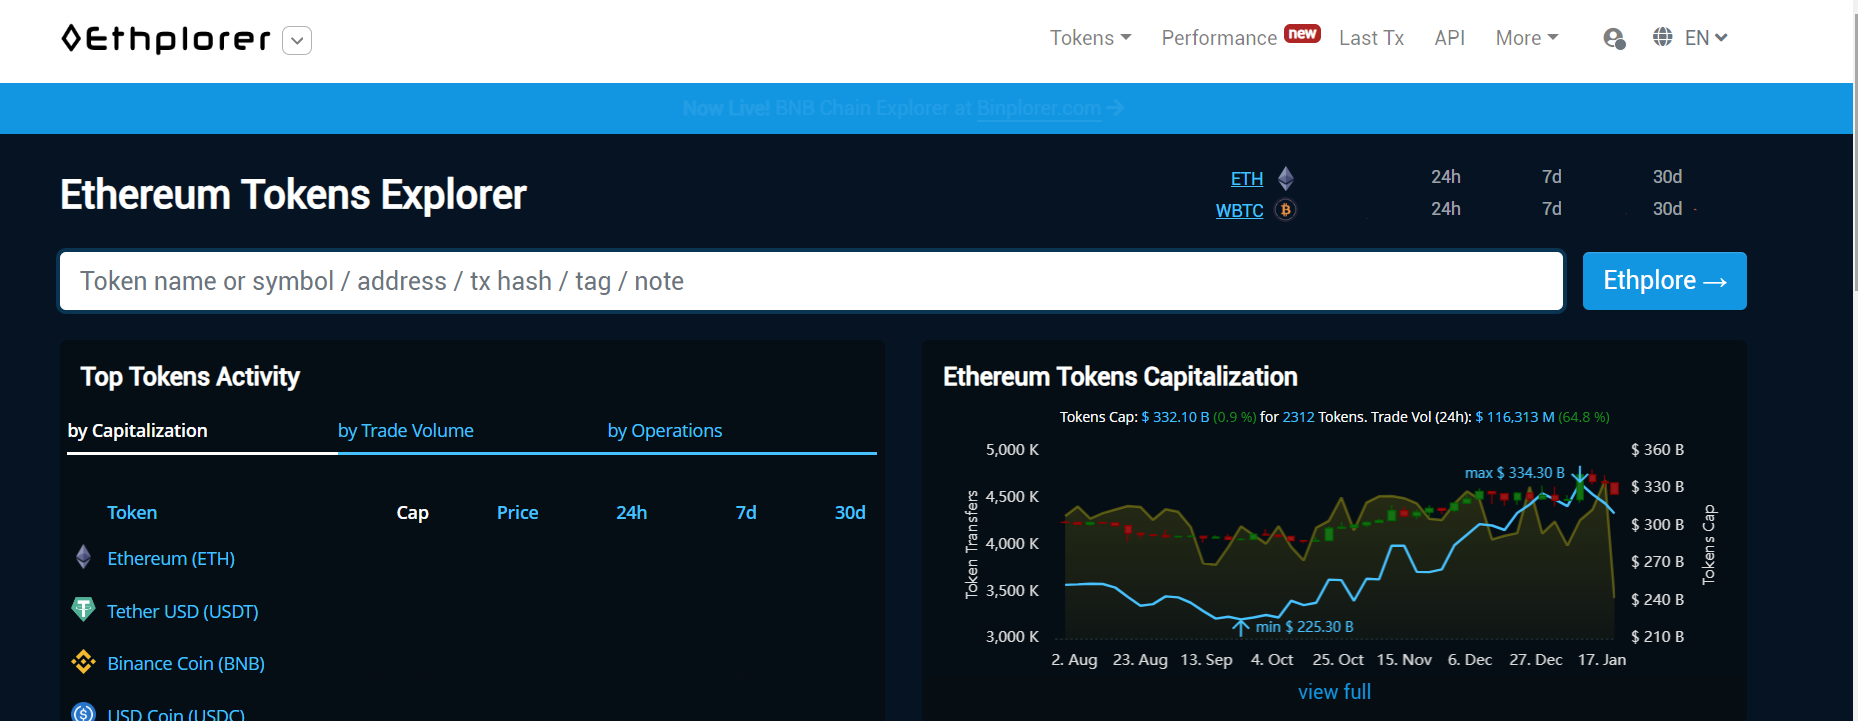This screenshot has height=721, width=1858.
Task: Open the Ethereum (ETH) token link
Action: point(171,559)
